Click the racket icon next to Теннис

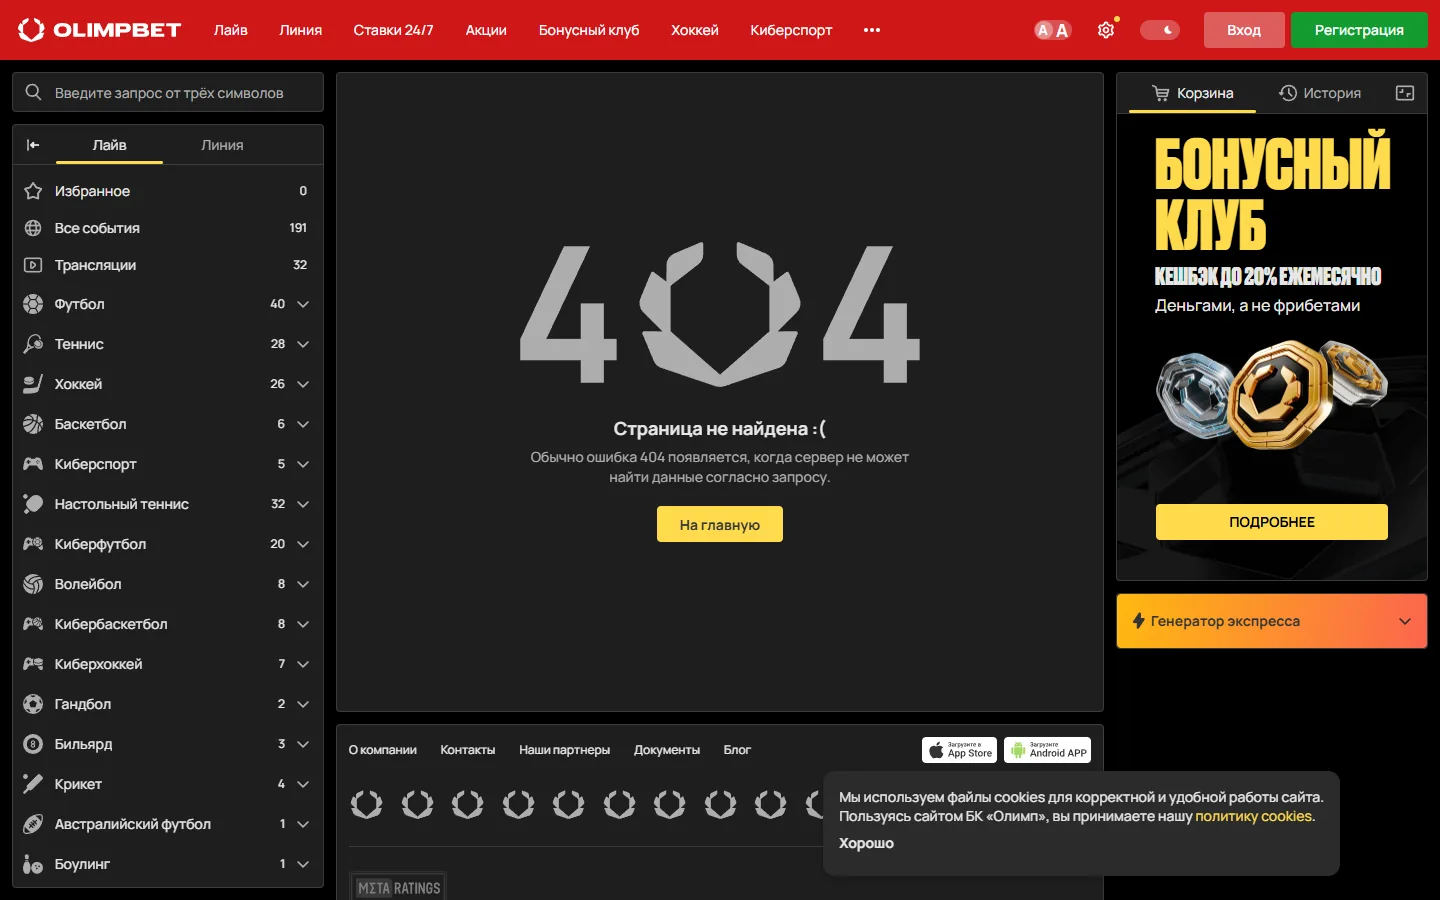pyautogui.click(x=33, y=344)
